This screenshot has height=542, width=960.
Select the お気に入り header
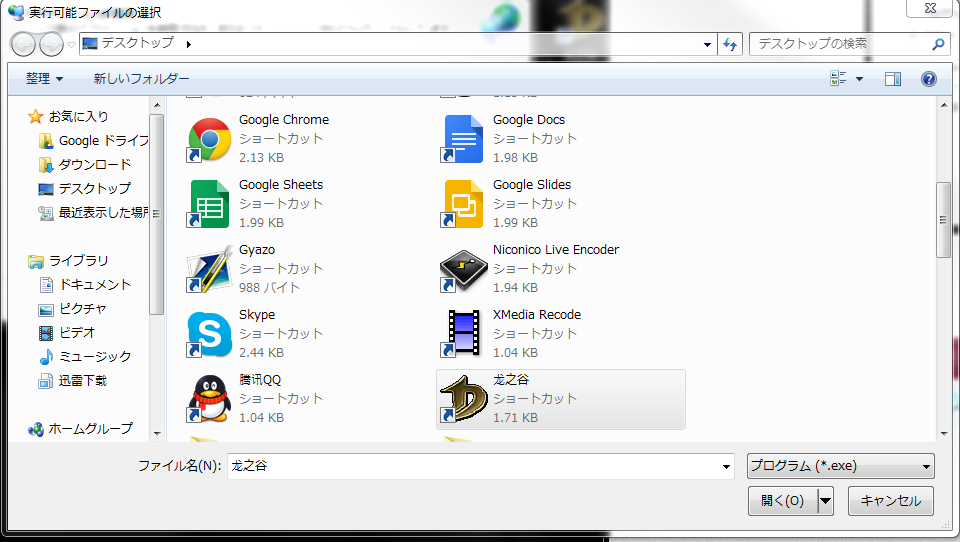coord(69,116)
